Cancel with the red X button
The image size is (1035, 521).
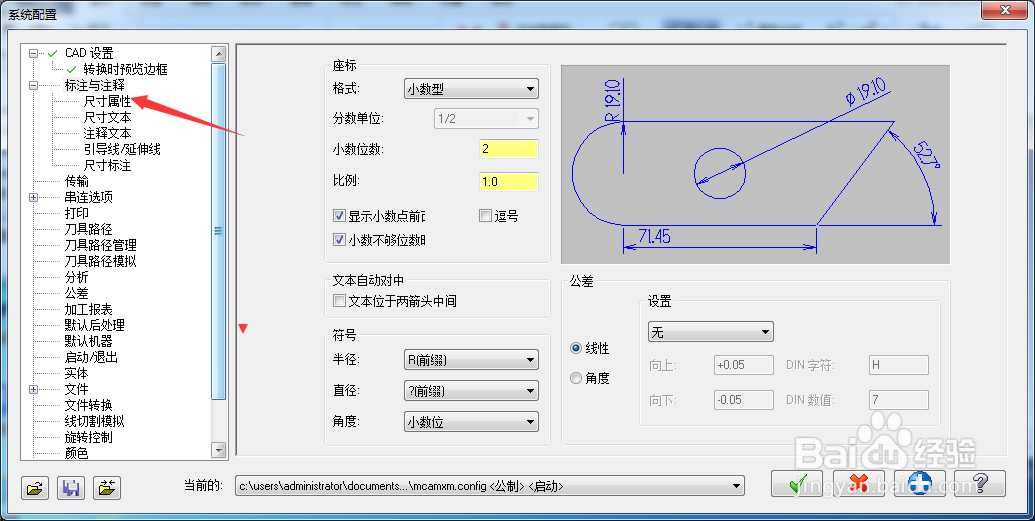(x=859, y=483)
